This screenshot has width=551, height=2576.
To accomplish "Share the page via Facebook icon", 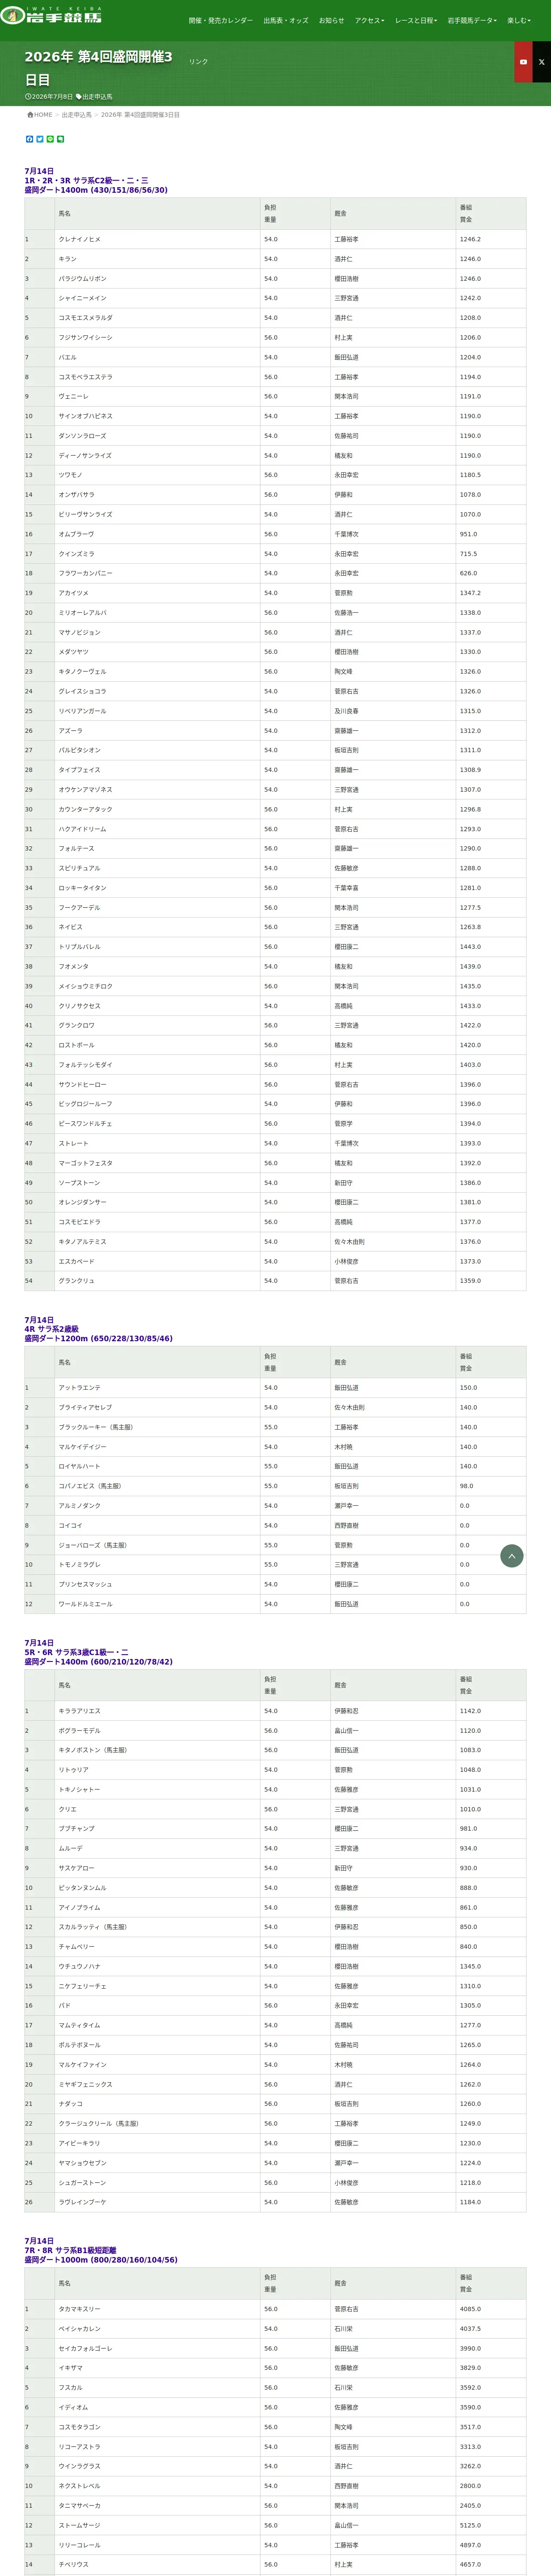I will tap(29, 139).
